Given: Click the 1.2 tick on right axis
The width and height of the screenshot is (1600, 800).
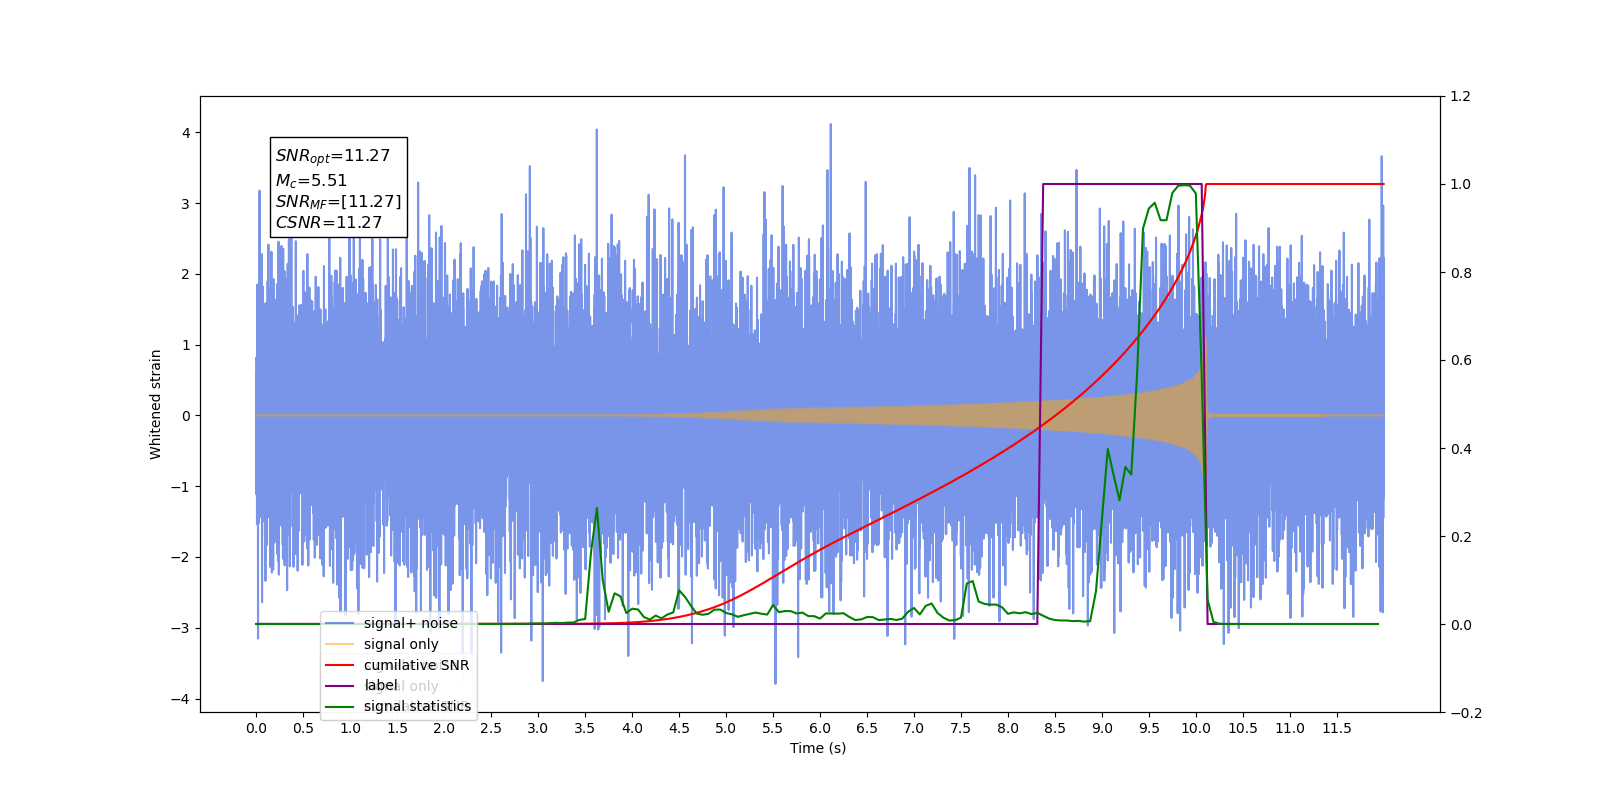Looking at the screenshot, I should (1460, 97).
